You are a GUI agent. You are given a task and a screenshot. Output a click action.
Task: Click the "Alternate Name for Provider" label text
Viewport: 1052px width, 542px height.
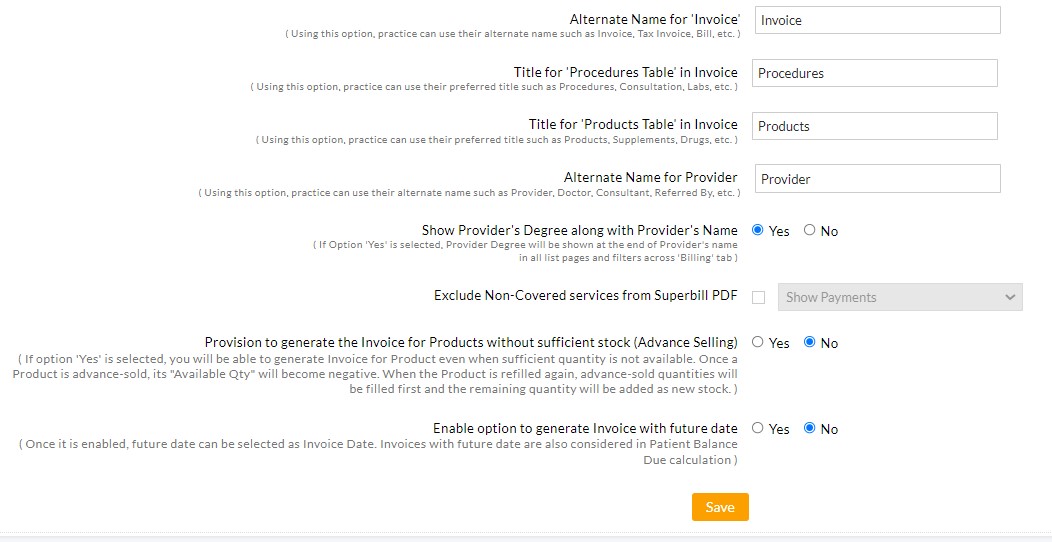point(650,177)
